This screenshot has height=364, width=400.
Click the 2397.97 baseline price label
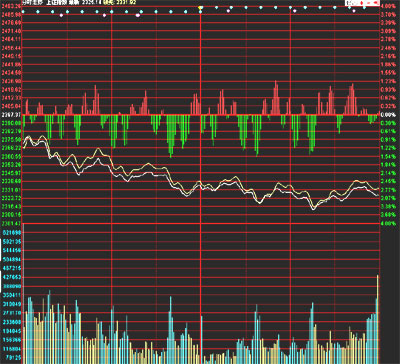coord(12,115)
